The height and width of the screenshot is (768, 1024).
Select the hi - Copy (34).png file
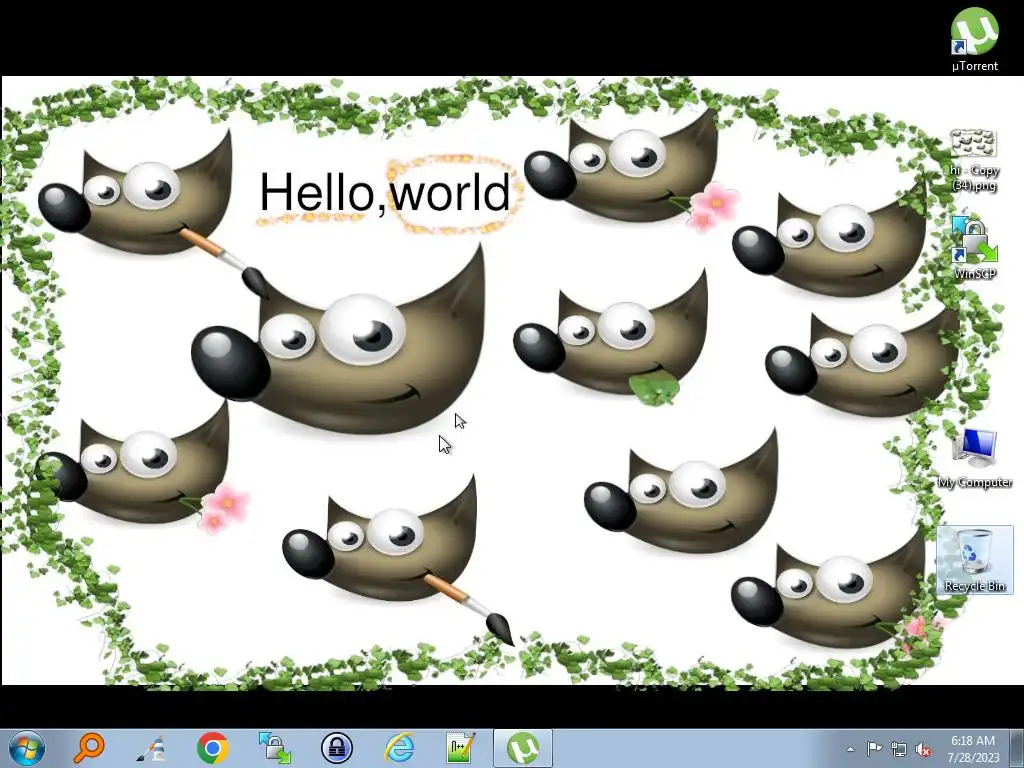point(974,160)
